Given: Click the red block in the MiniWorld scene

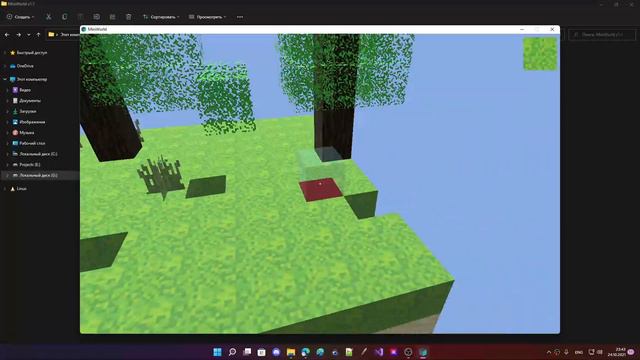Looking at the screenshot, I should [321, 189].
